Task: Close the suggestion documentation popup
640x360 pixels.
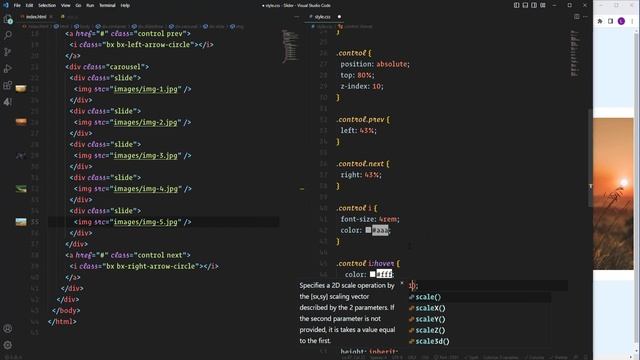Action: [x=402, y=283]
